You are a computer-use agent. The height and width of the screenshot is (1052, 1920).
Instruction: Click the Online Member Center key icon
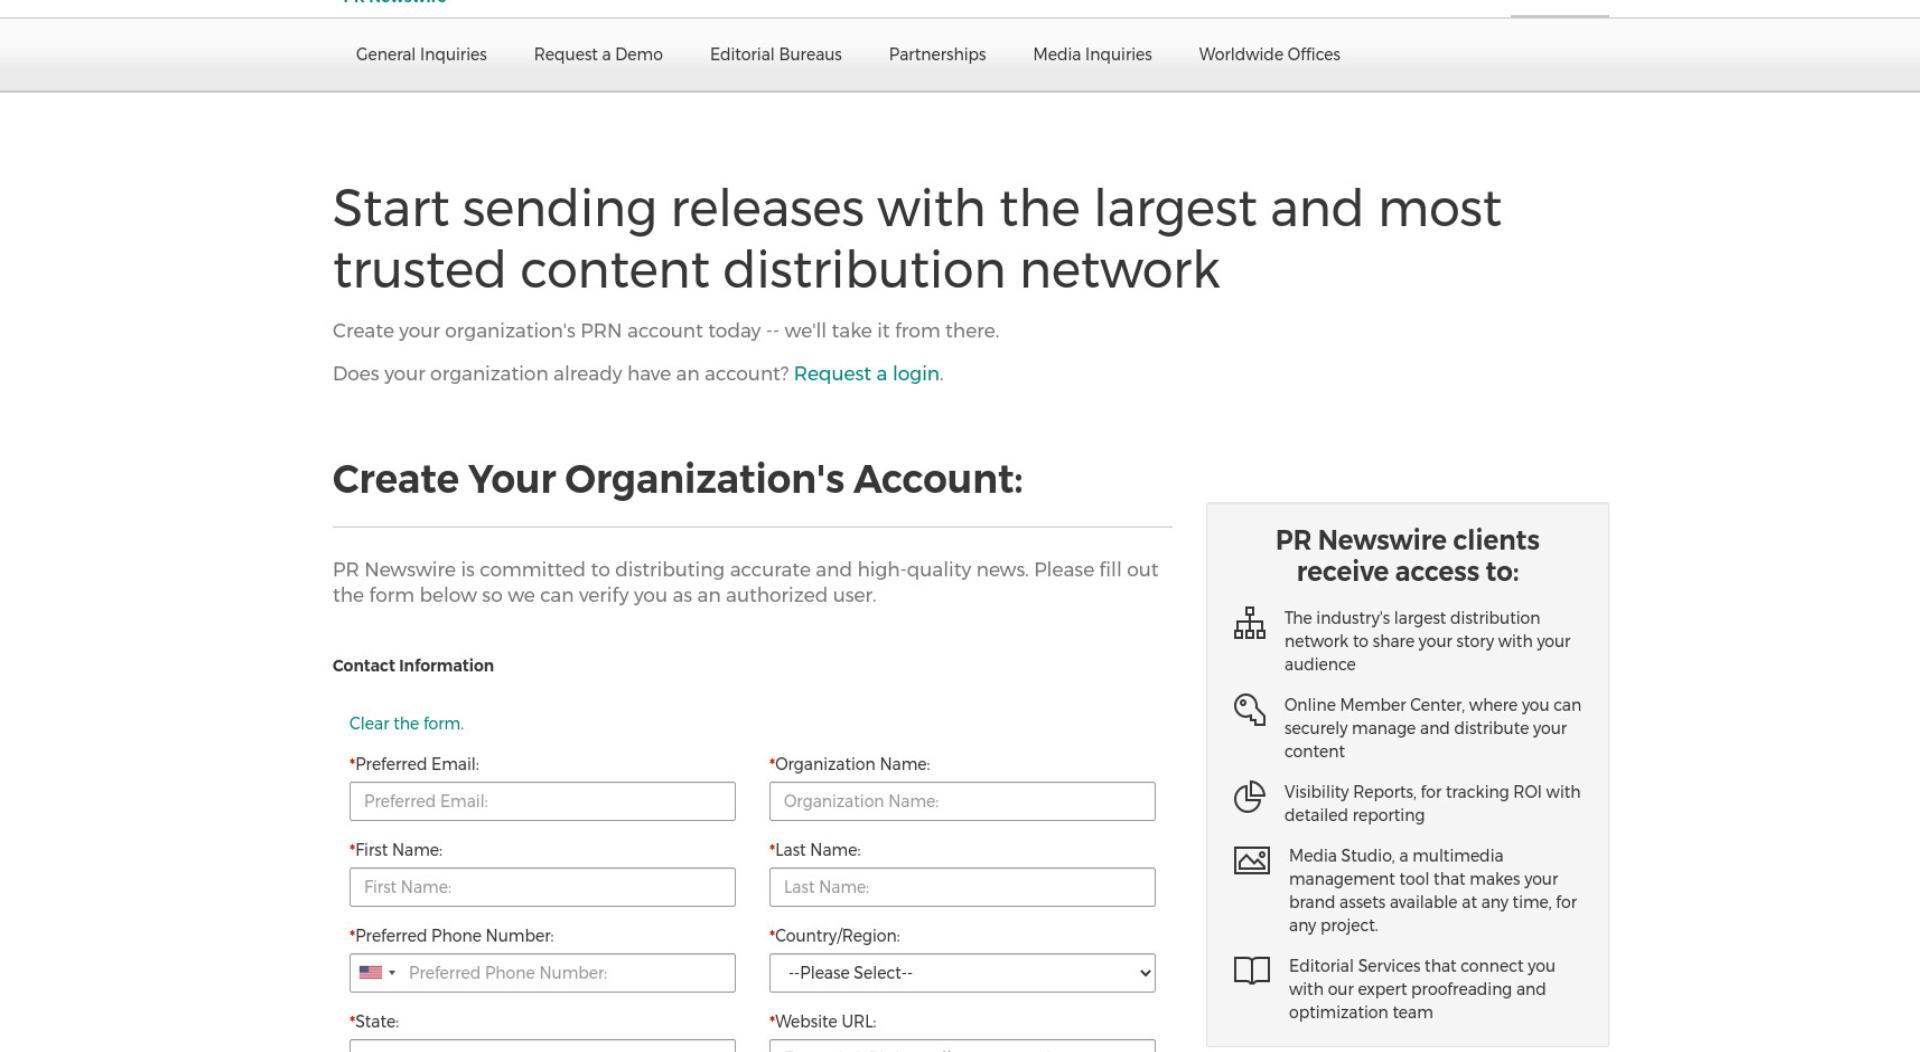click(x=1249, y=710)
